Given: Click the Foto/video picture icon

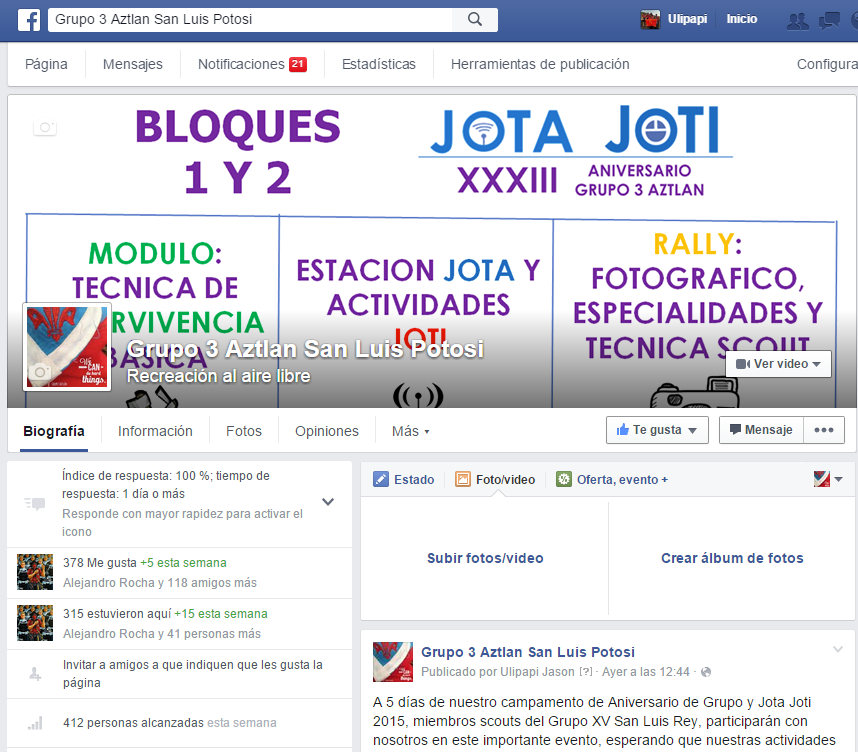Looking at the screenshot, I should coord(463,479).
